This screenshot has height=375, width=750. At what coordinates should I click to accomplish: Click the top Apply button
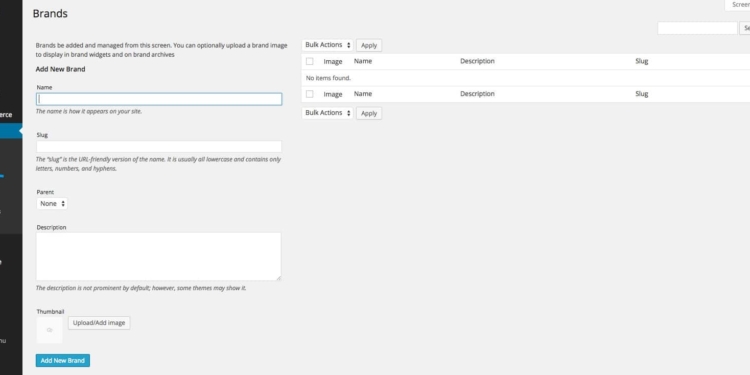click(369, 45)
